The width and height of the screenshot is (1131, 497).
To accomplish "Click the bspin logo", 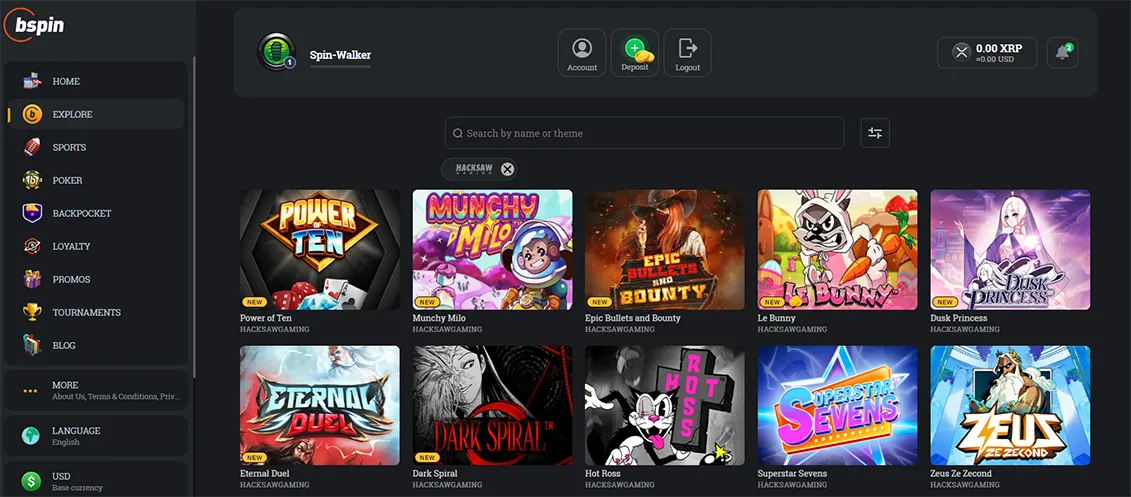I will pyautogui.click(x=35, y=25).
